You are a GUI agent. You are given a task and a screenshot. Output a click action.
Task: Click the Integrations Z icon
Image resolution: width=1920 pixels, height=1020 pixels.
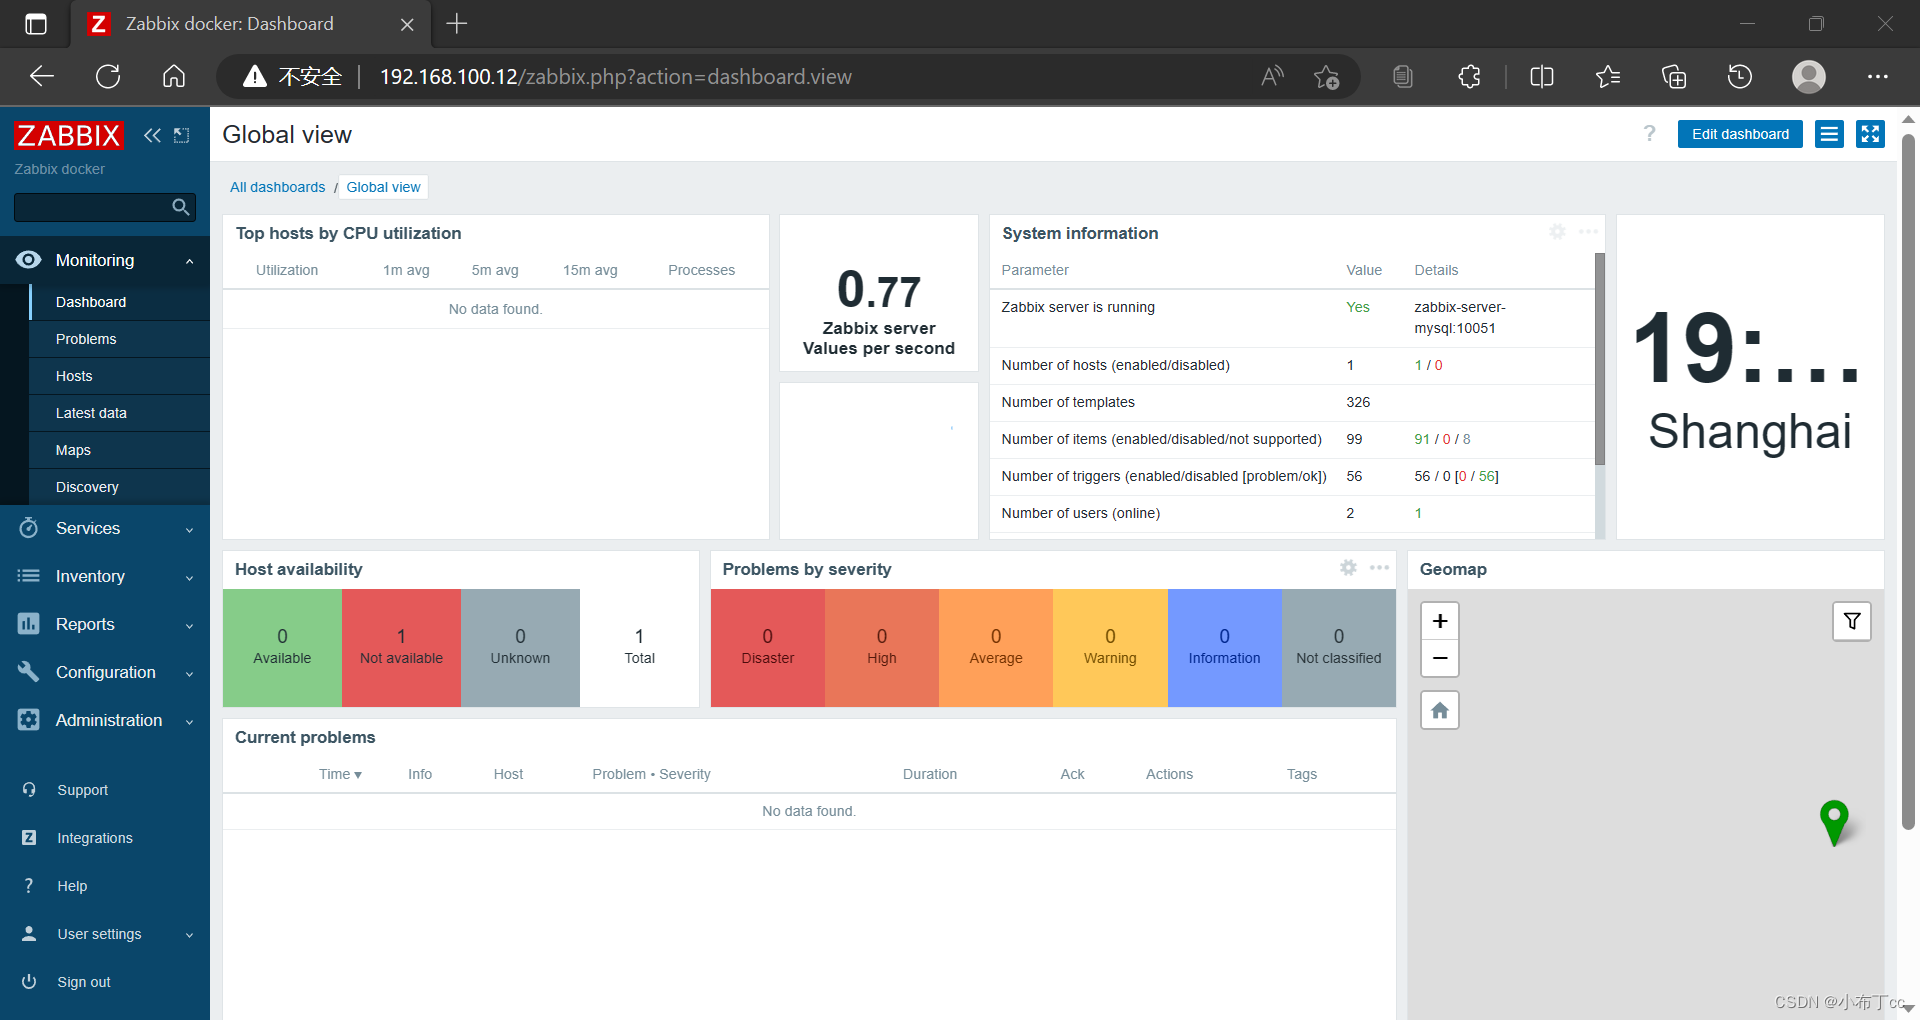tap(29, 838)
